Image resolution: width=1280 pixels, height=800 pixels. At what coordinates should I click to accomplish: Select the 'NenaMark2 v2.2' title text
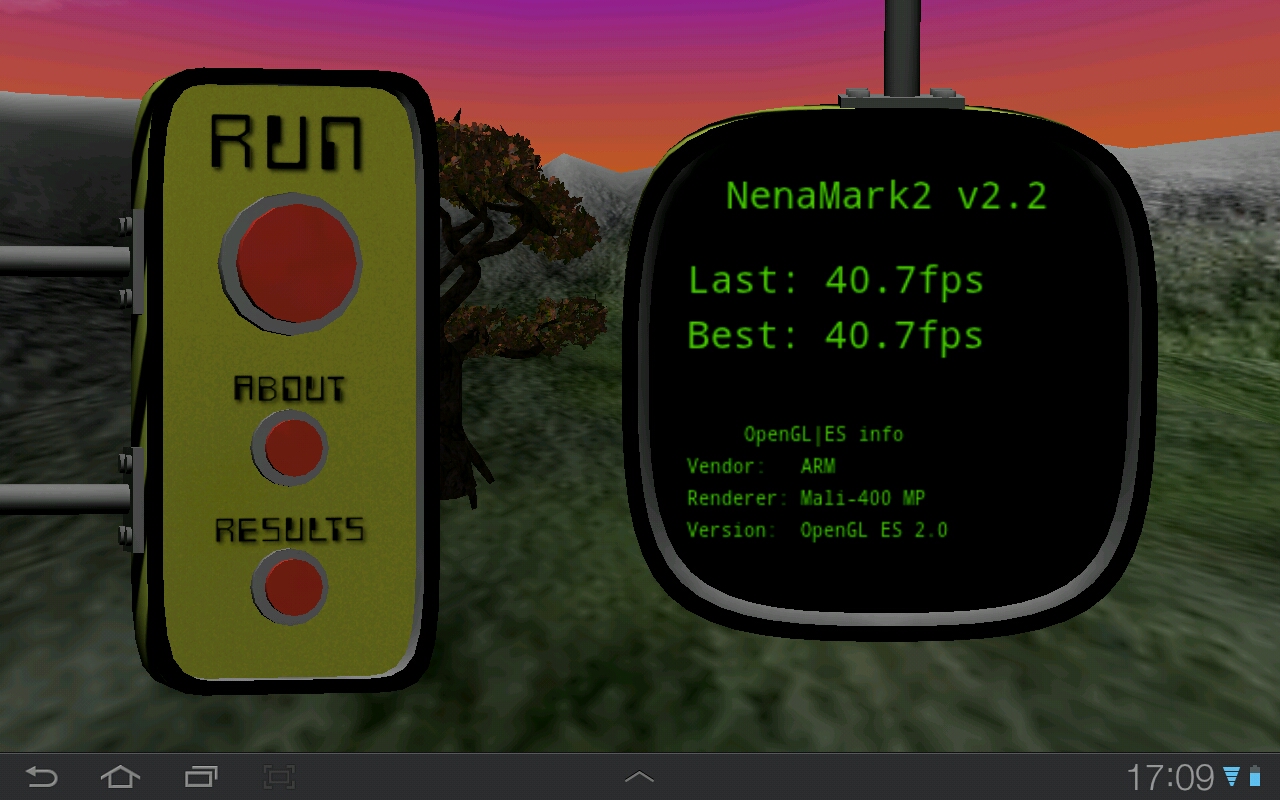click(886, 195)
